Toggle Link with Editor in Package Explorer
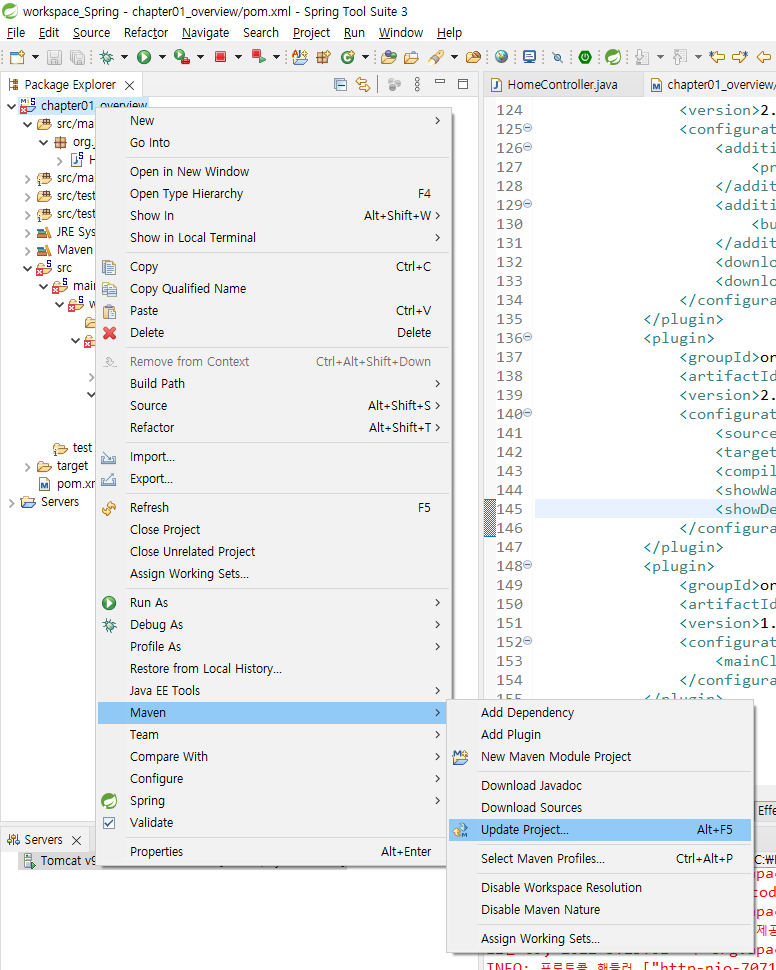The height and width of the screenshot is (970, 776). (363, 85)
